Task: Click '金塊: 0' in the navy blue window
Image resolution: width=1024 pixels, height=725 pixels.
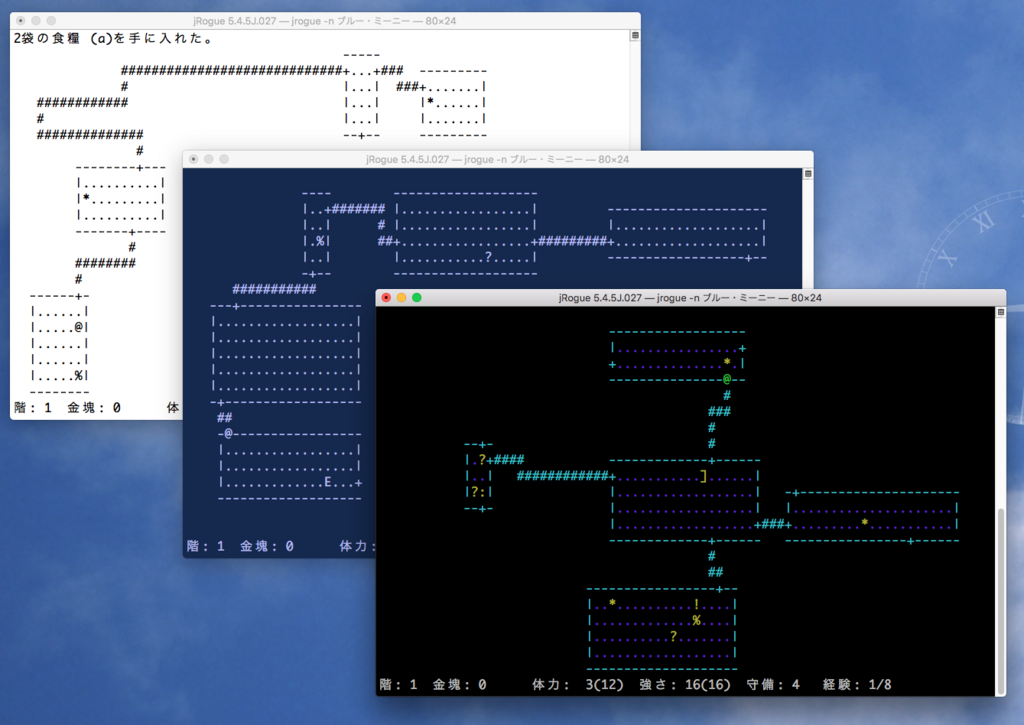Action: point(266,546)
